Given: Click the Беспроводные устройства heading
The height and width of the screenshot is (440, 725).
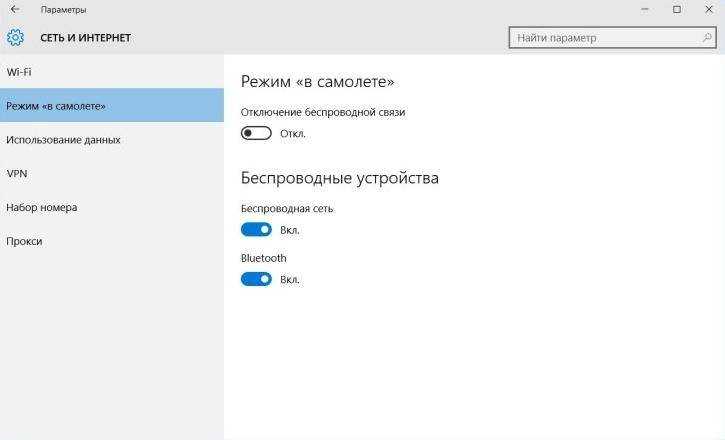Looking at the screenshot, I should (340, 177).
